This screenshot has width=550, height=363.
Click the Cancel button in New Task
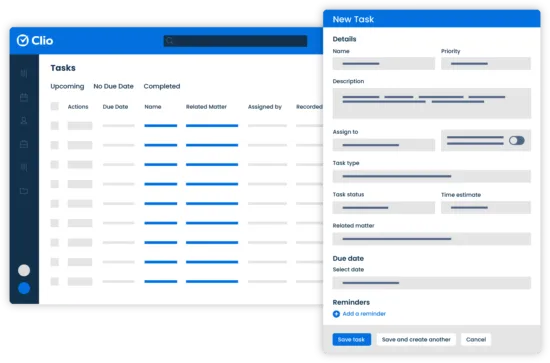pos(476,340)
